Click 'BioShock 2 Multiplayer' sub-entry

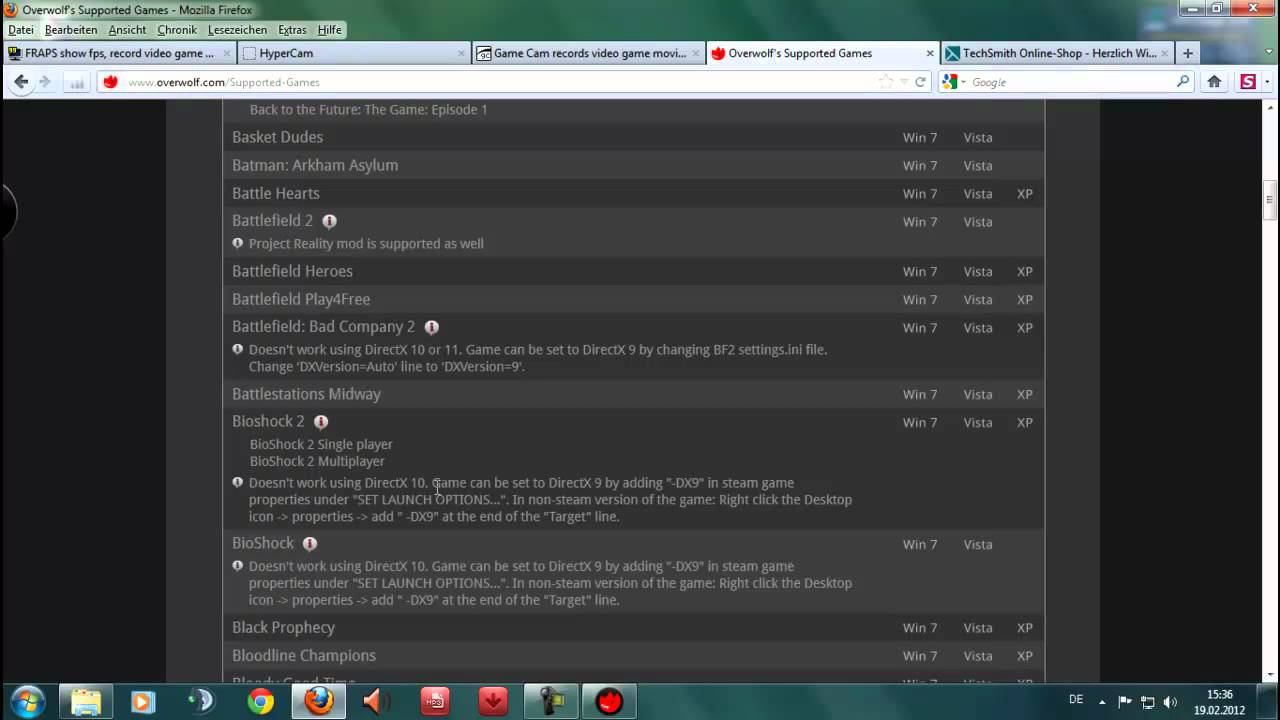pos(317,461)
